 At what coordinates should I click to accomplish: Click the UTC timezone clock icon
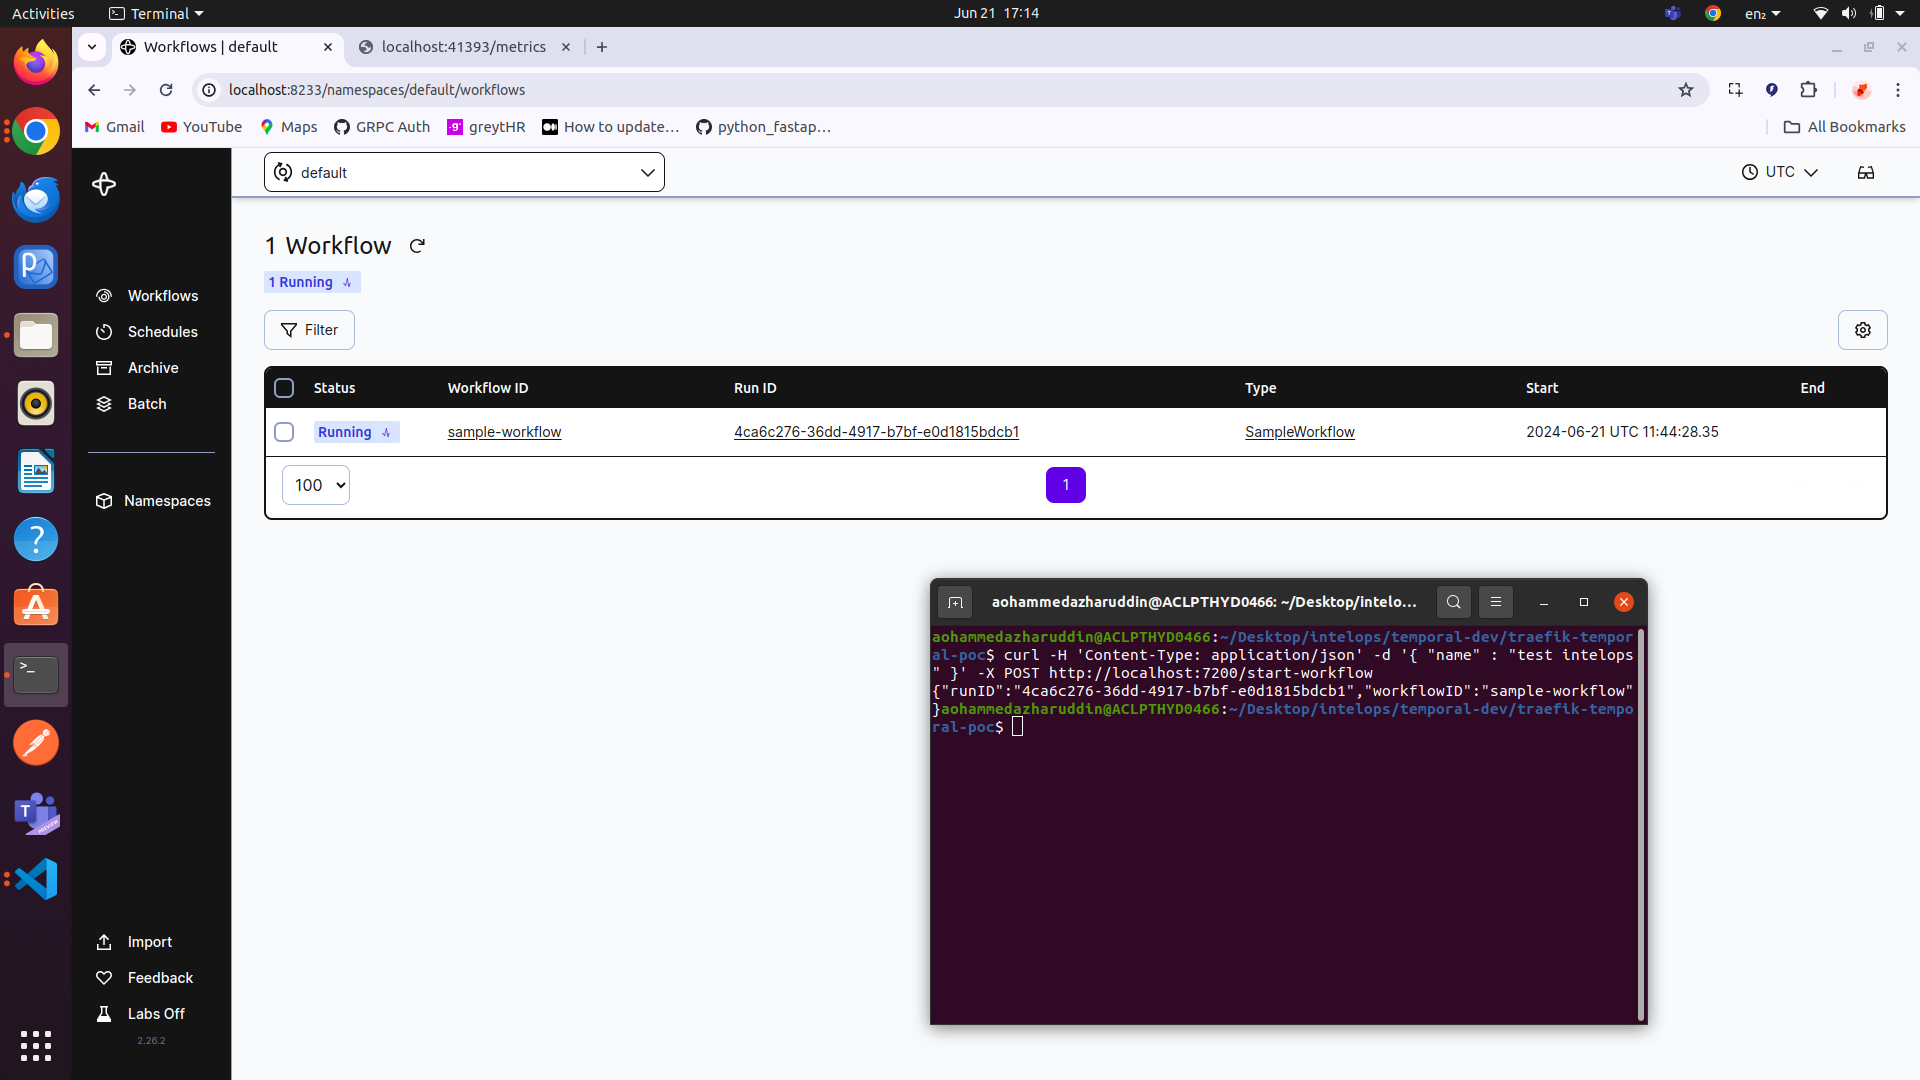pos(1751,171)
